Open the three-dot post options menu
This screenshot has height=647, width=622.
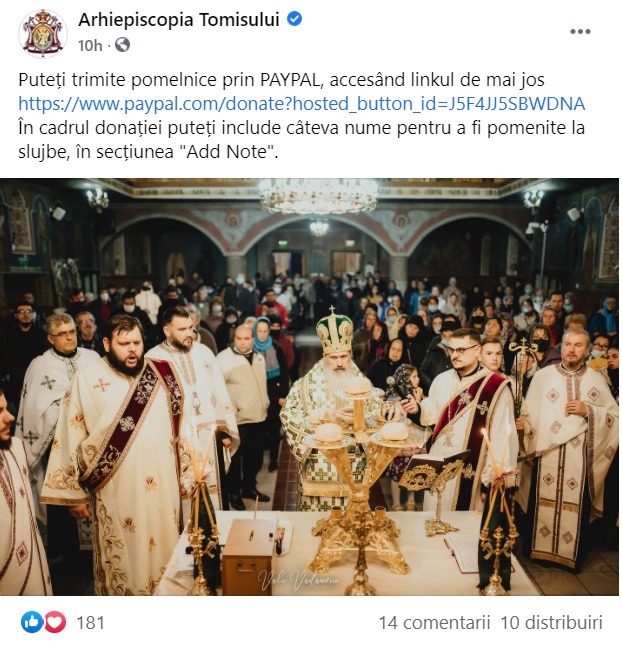pyautogui.click(x=580, y=31)
